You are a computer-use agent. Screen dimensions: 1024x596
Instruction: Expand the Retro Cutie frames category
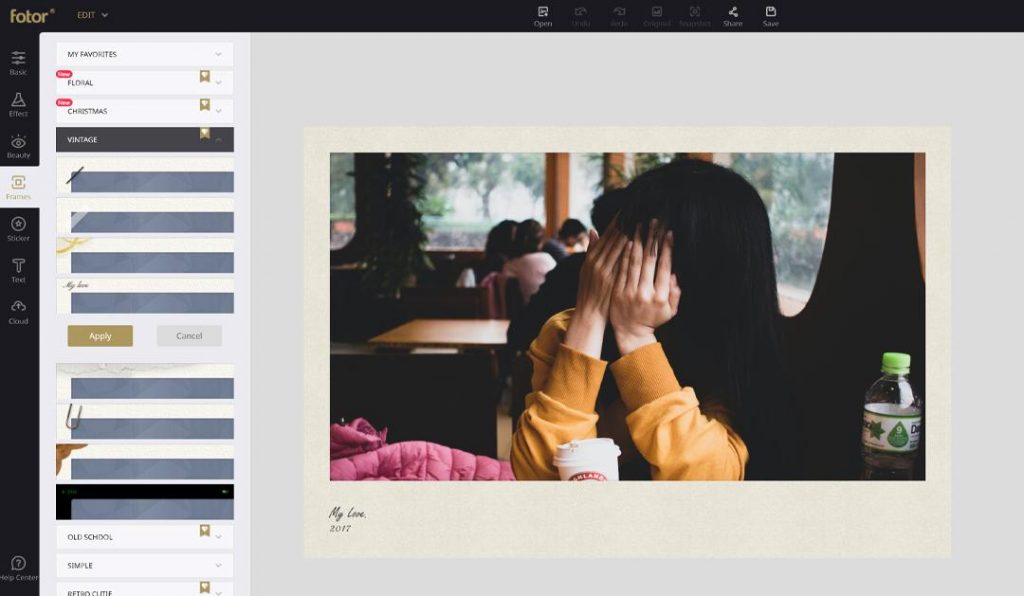tap(145, 589)
